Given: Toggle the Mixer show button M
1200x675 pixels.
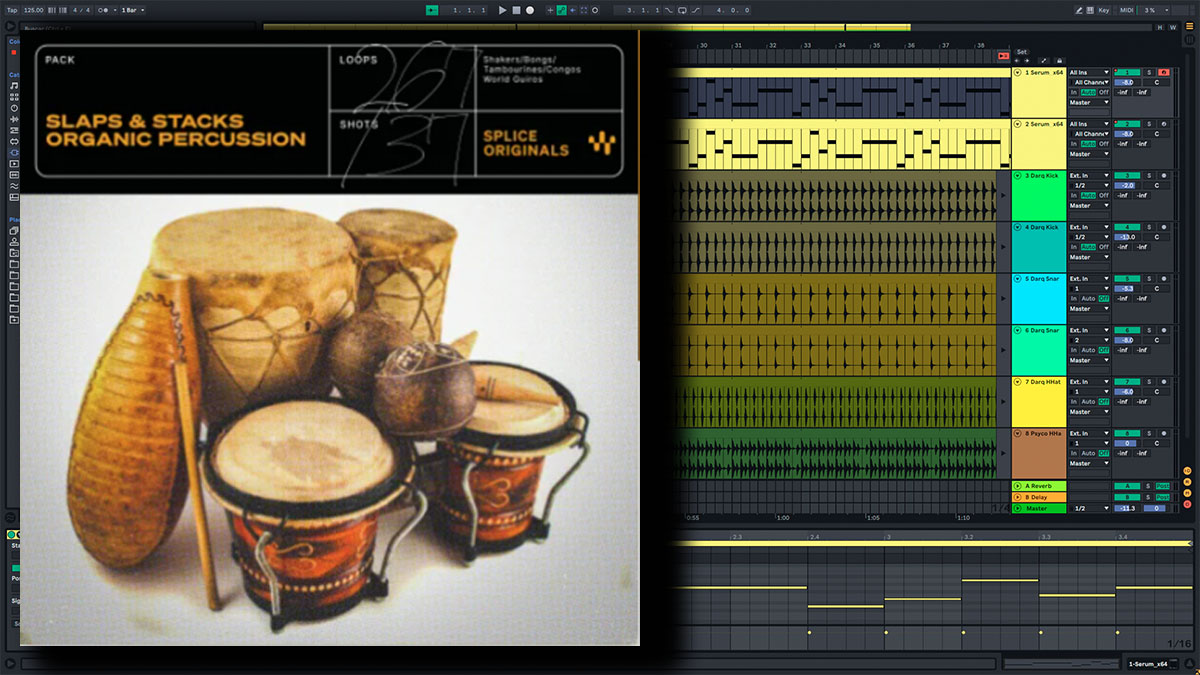Looking at the screenshot, I should [1187, 492].
